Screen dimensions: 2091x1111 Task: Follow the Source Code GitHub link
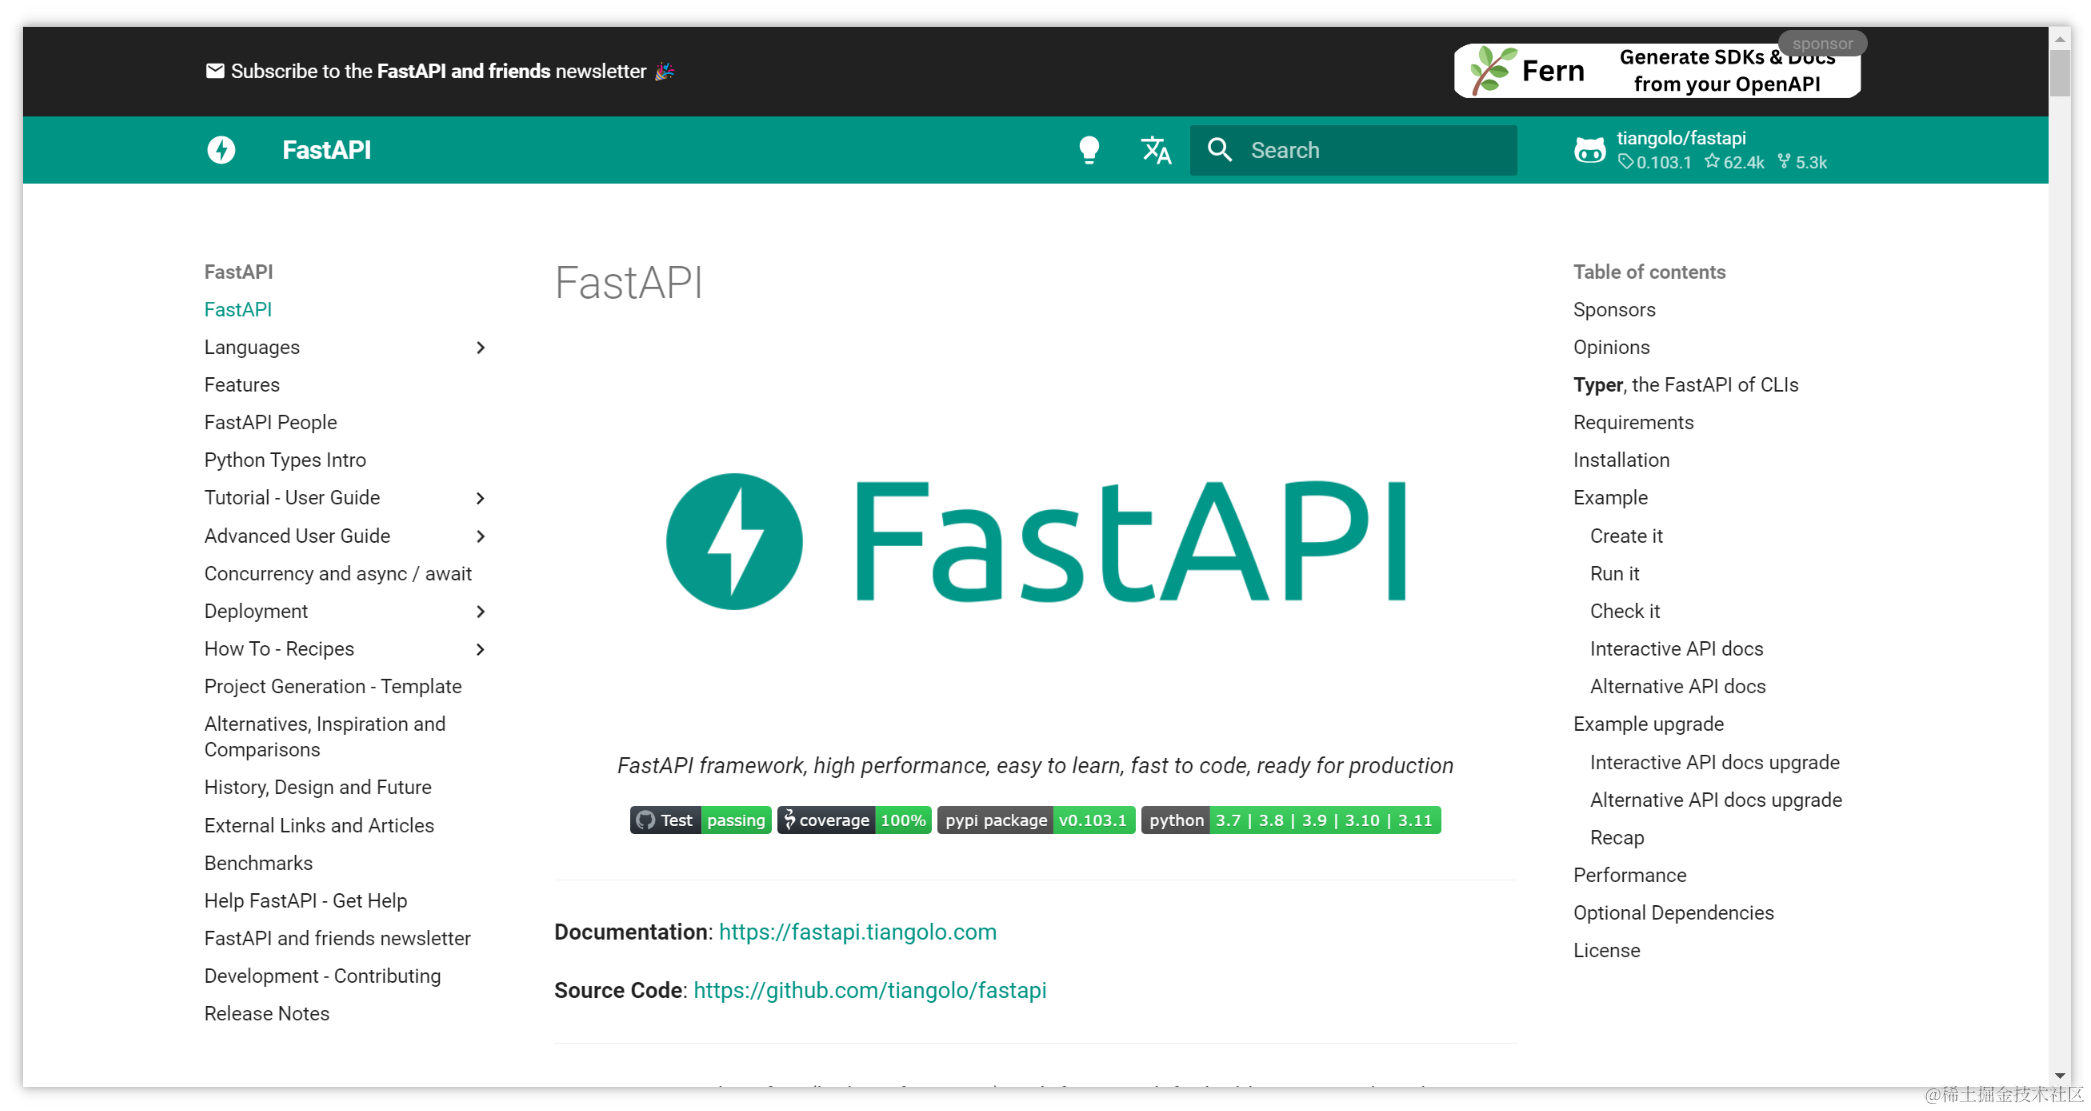pyautogui.click(x=870, y=990)
